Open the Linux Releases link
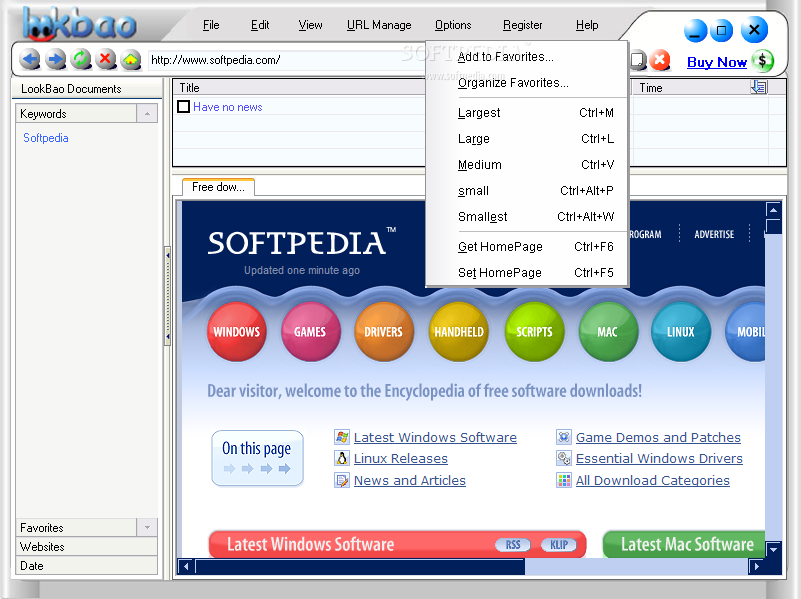Screen dimensions: 801x599 tap(400, 458)
